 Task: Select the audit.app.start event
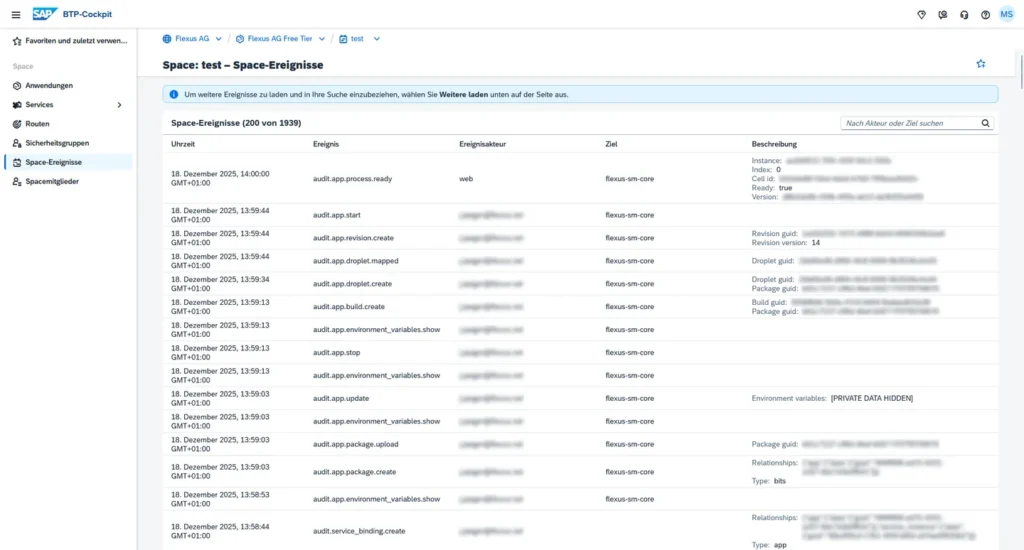(x=336, y=215)
